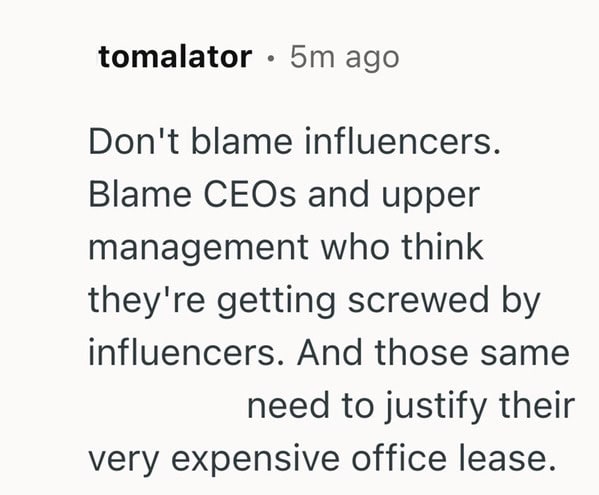Click the word 'screwed' in the comment
This screenshot has width=599, height=495.
(419, 300)
